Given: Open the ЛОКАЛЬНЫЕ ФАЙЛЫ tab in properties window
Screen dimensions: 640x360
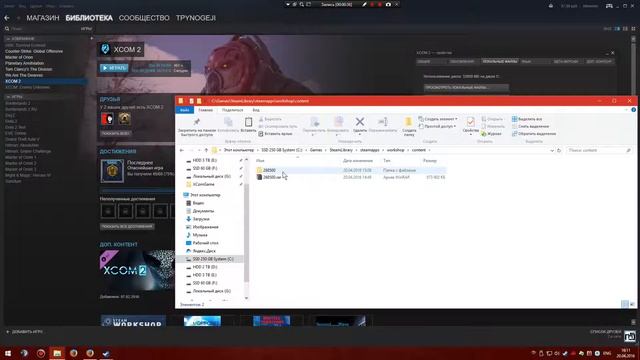Looking at the screenshot, I should point(500,62).
